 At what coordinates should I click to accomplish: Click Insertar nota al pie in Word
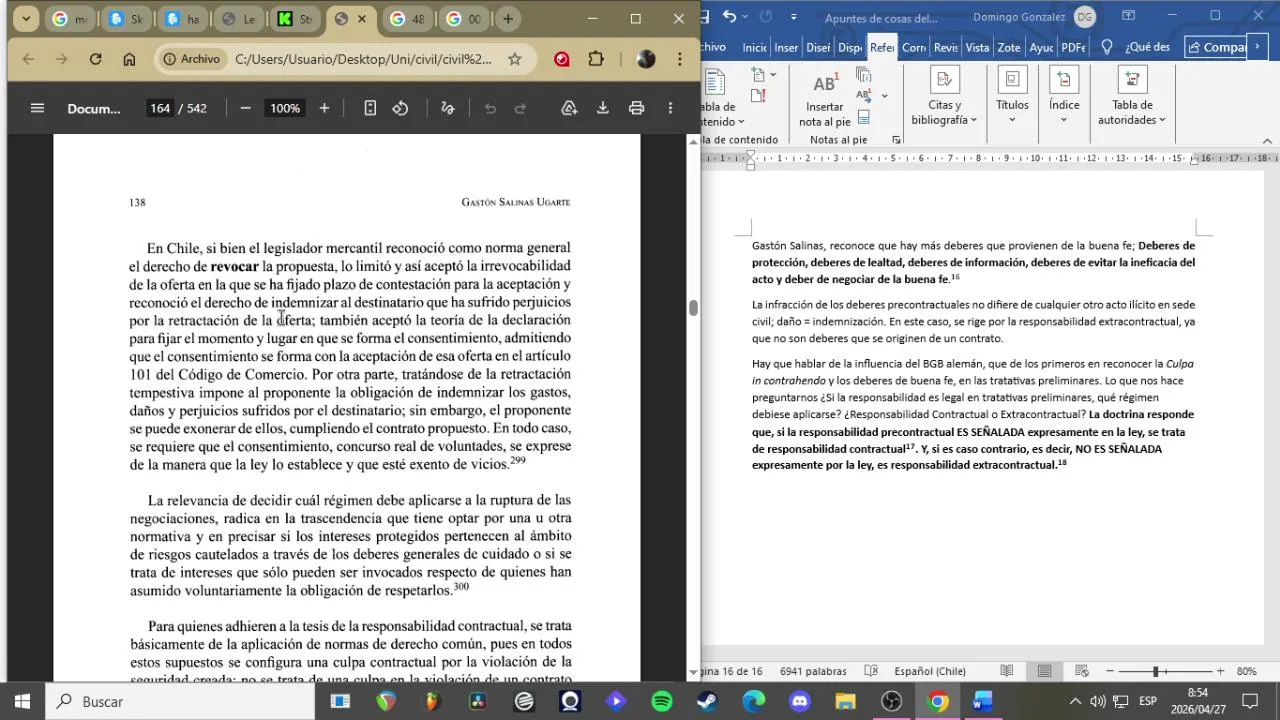(x=825, y=100)
